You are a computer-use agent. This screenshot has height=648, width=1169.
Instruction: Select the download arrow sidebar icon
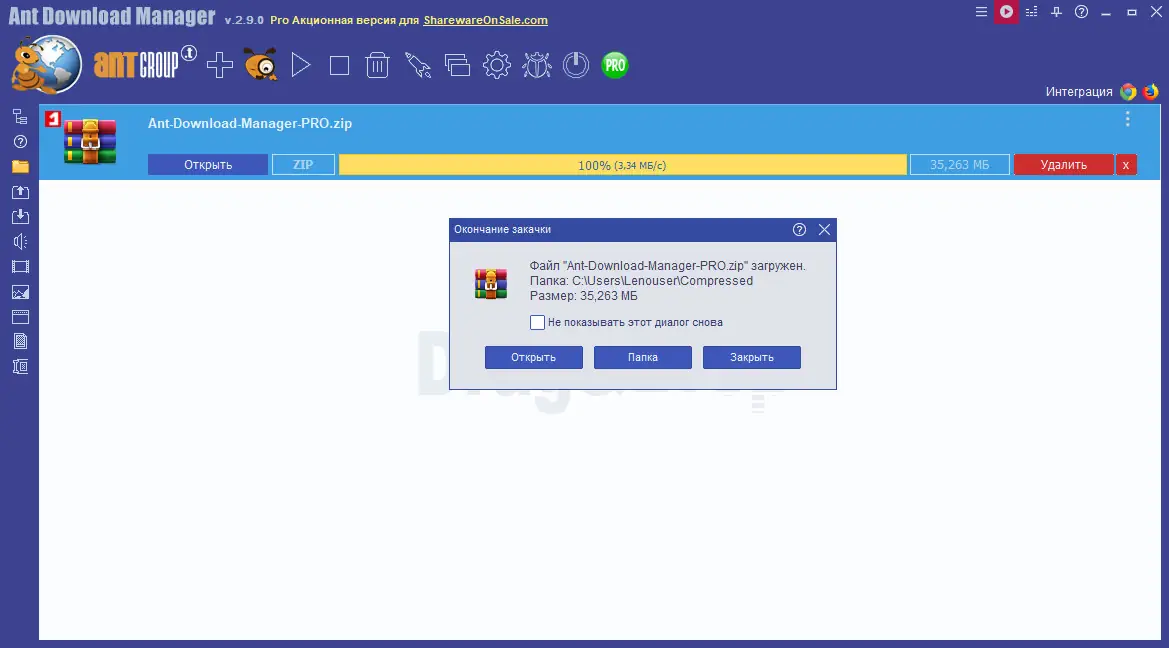(20, 217)
